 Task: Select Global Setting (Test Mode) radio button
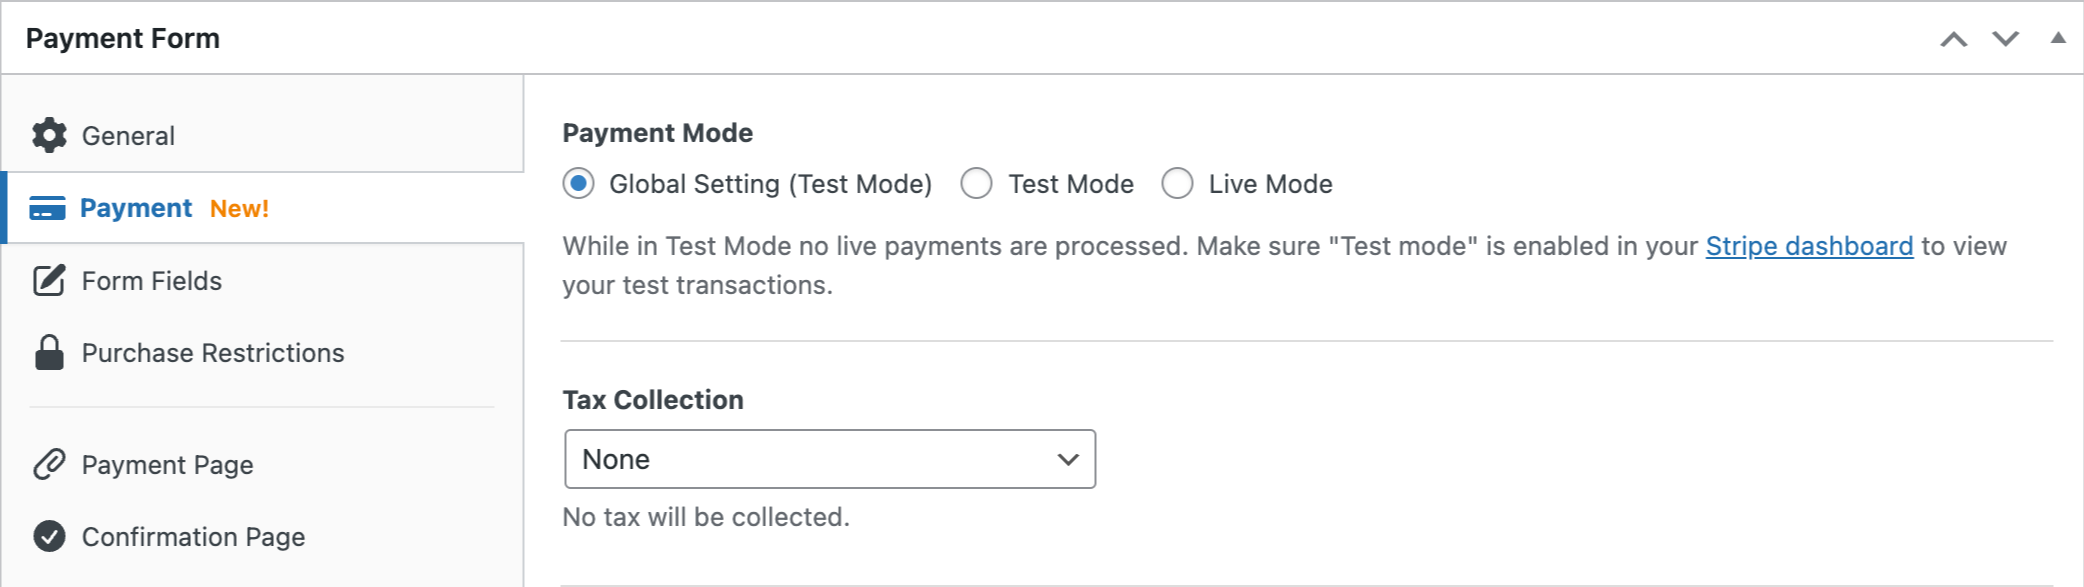point(578,184)
